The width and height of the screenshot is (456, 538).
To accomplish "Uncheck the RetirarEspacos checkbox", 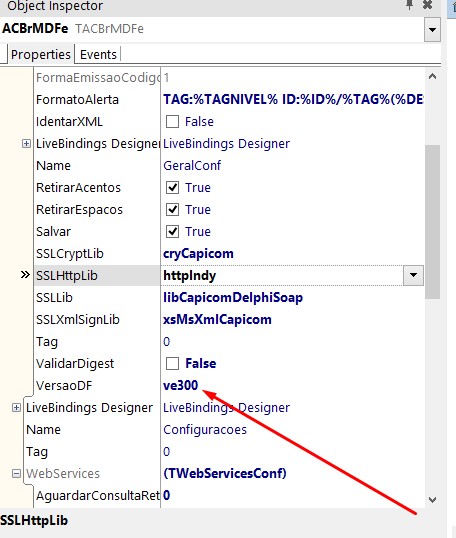I will point(172,210).
